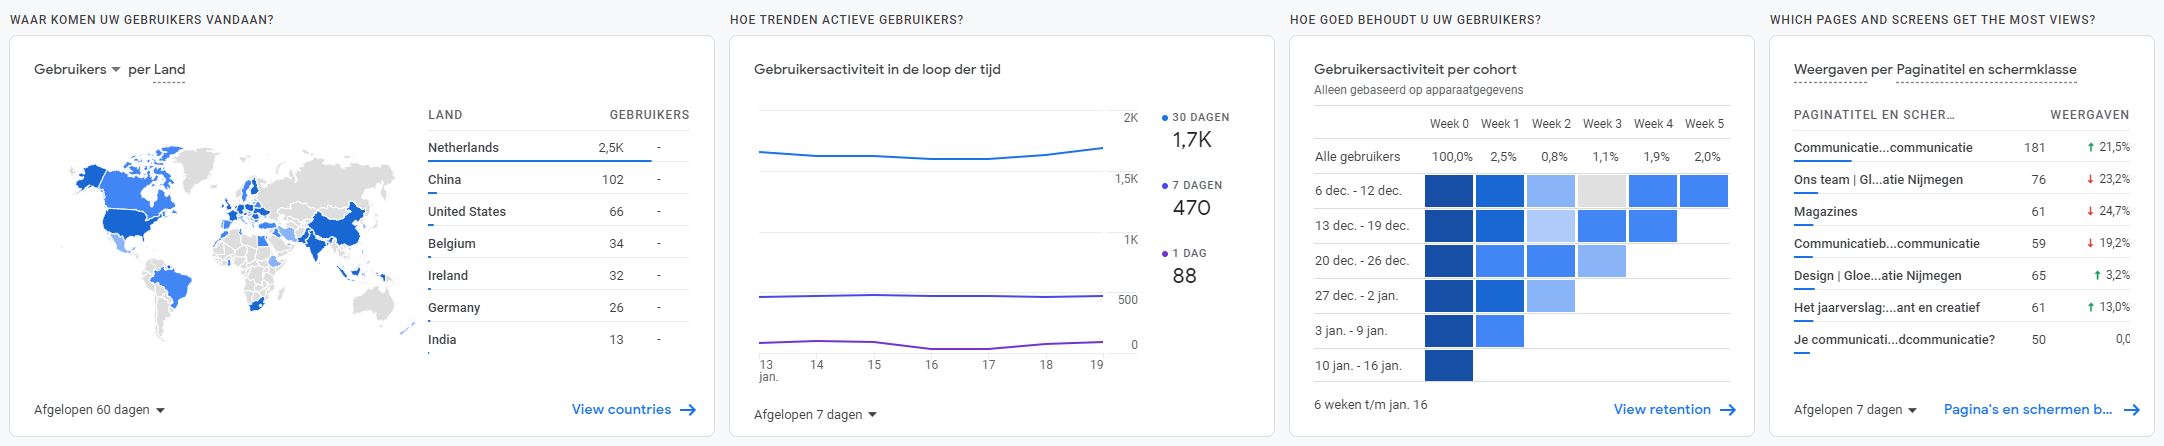Click the 7 dagen legend dot
Screen dimensions: 2164x446
pos(1165,186)
